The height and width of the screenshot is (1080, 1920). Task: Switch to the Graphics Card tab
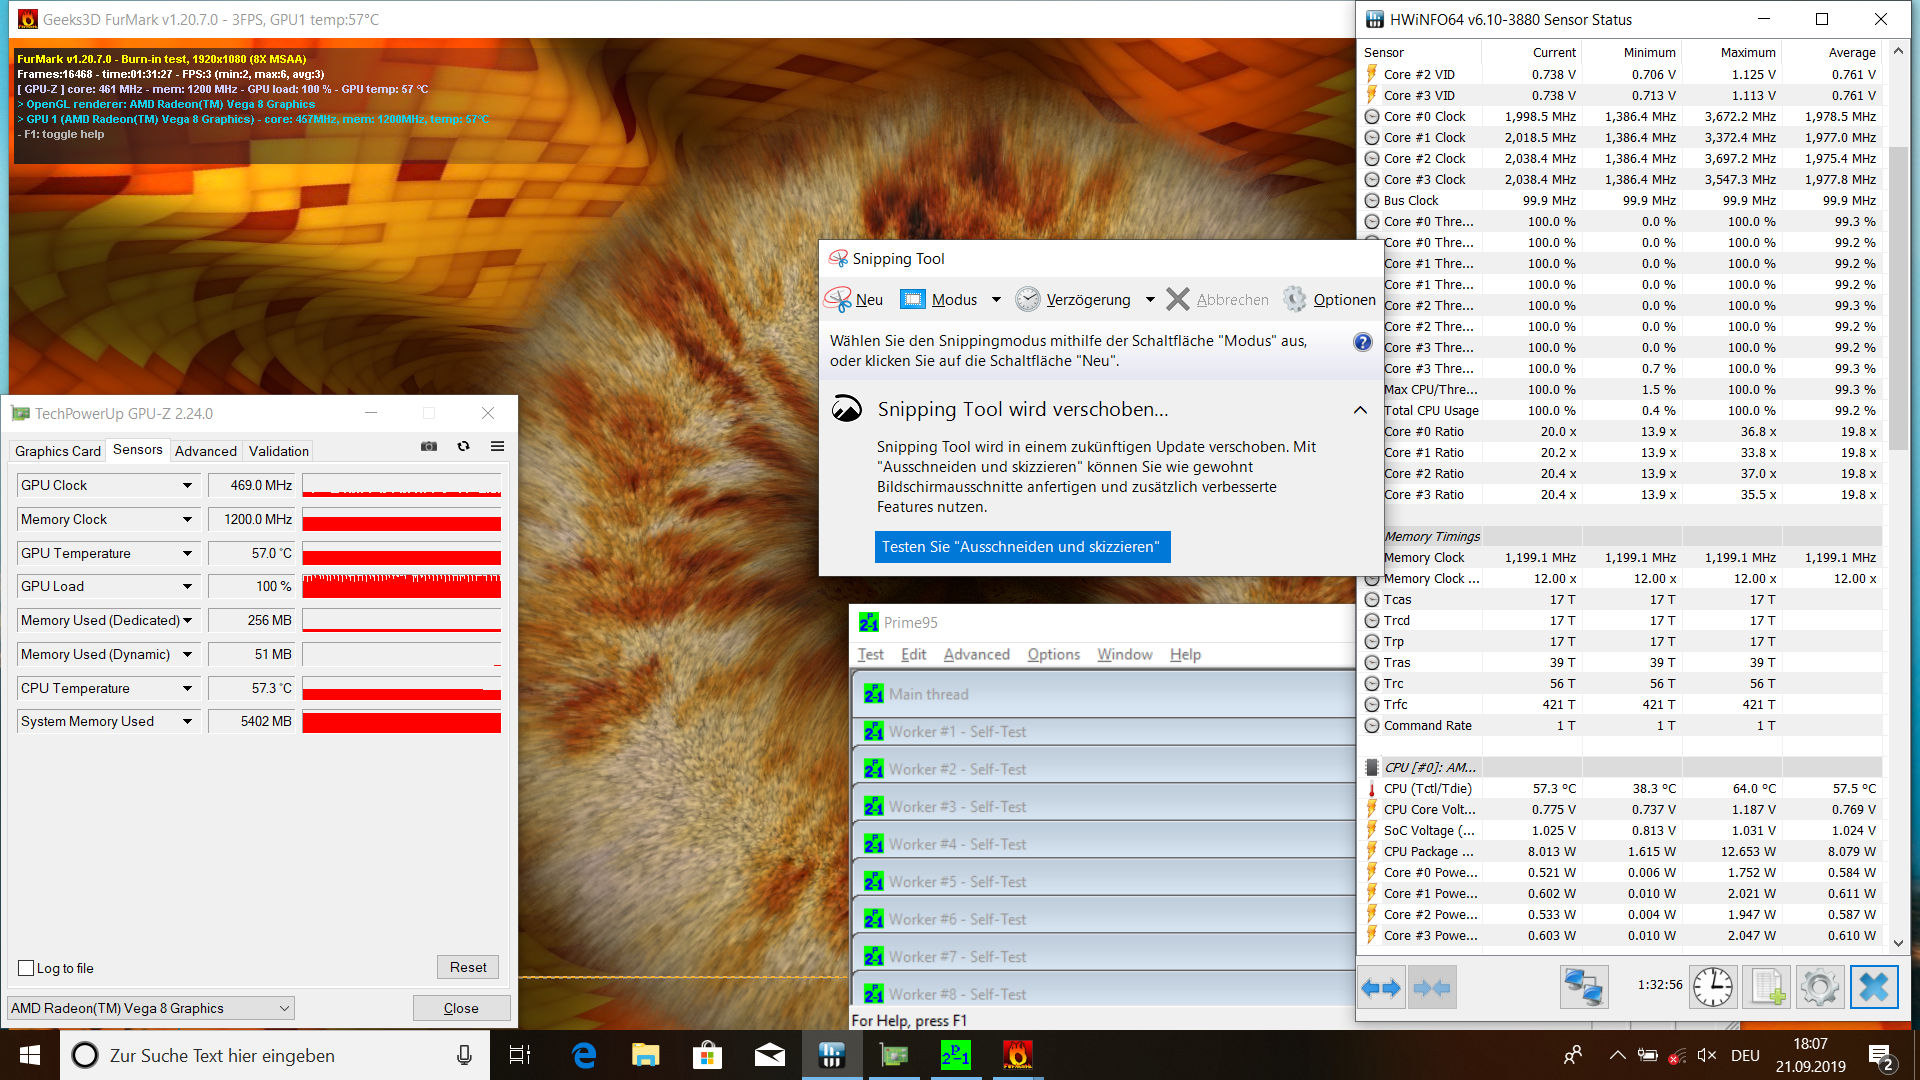point(58,451)
